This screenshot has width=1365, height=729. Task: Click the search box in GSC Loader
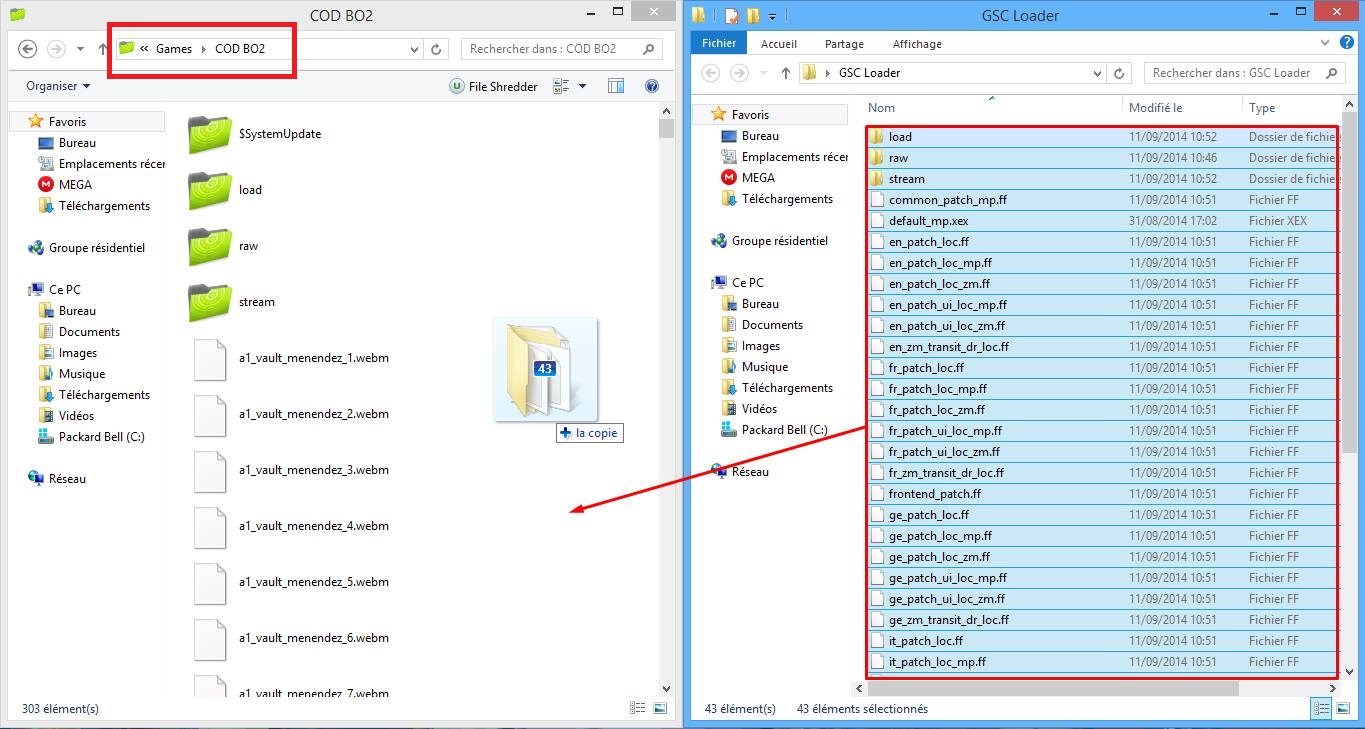click(x=1236, y=73)
